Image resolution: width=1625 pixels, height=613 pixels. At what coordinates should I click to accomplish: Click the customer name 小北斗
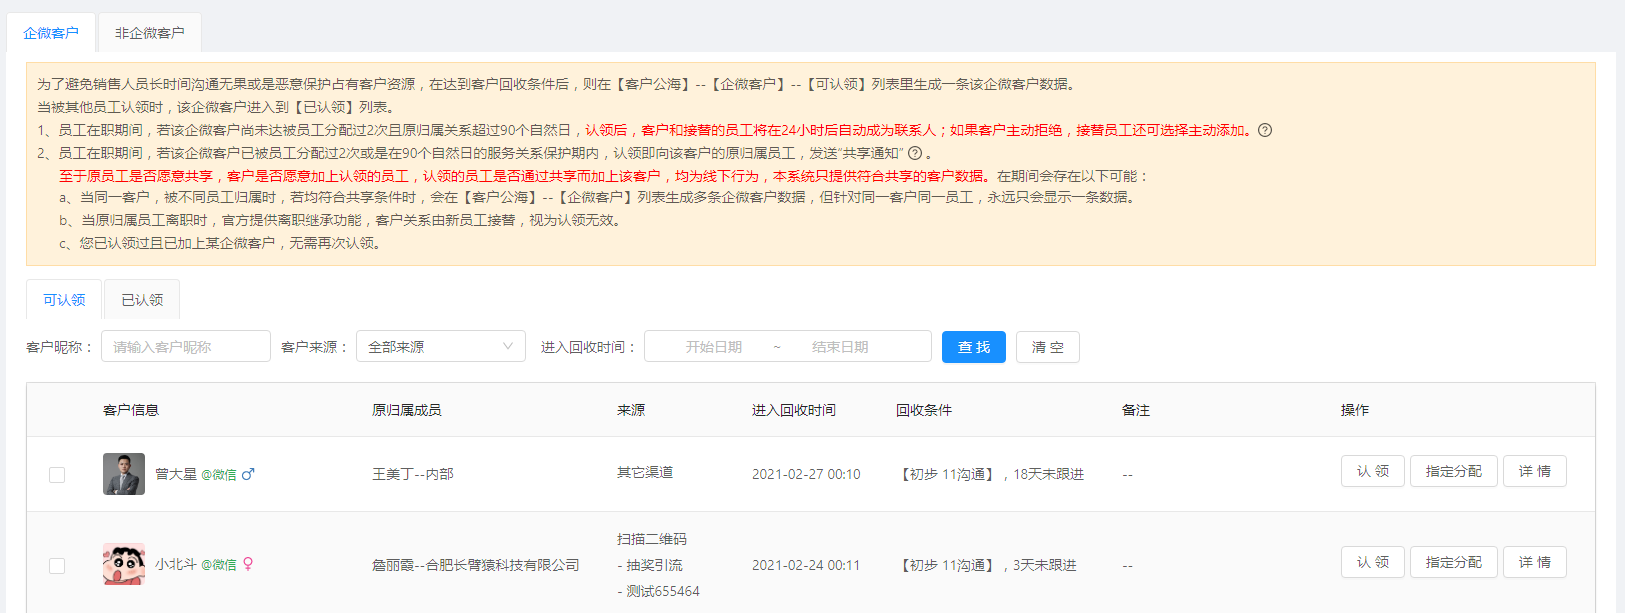176,564
